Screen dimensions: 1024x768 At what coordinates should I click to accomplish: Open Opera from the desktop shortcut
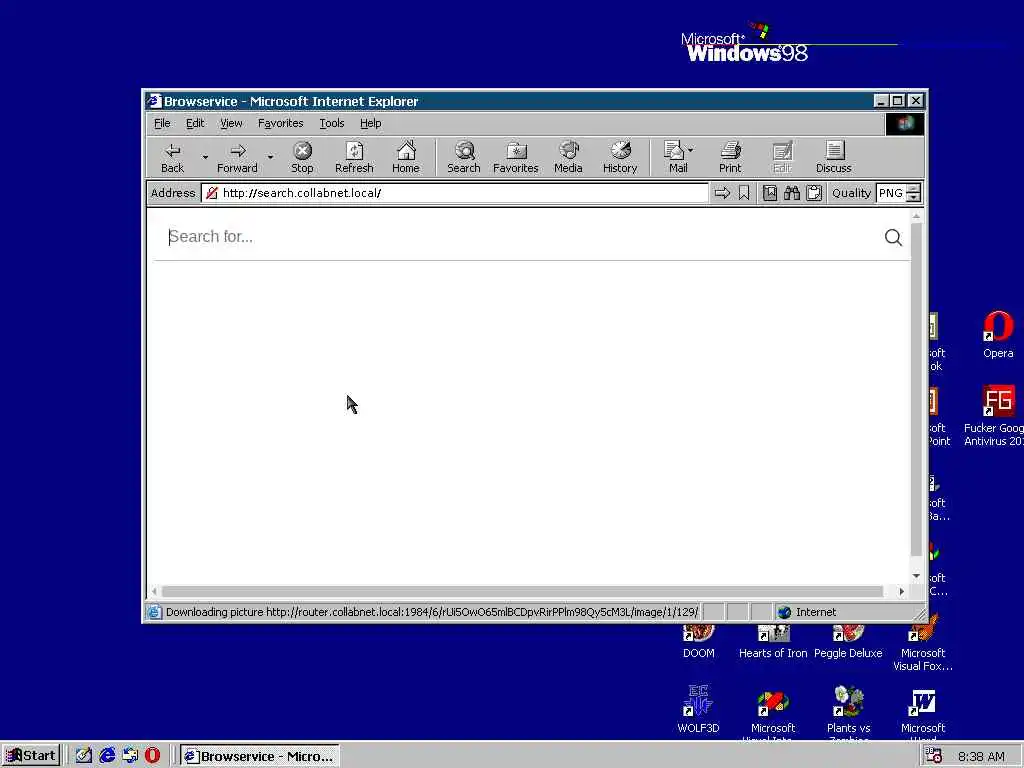(998, 335)
